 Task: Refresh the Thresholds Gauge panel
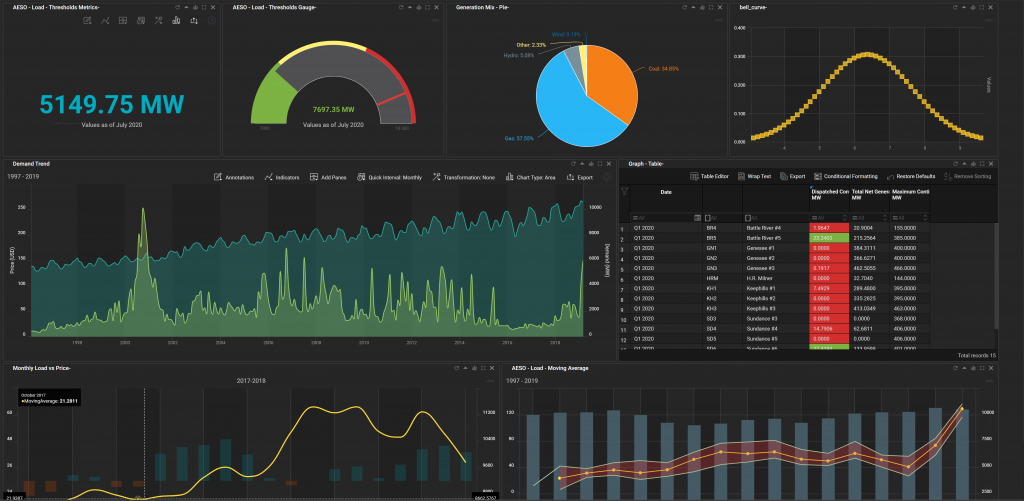[x=402, y=7]
